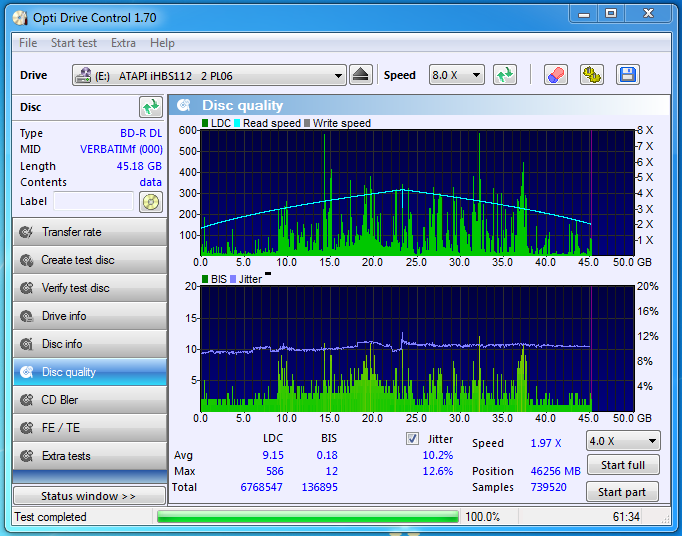Switch to Verify test disc view
This screenshot has height=536, width=682.
click(x=90, y=288)
